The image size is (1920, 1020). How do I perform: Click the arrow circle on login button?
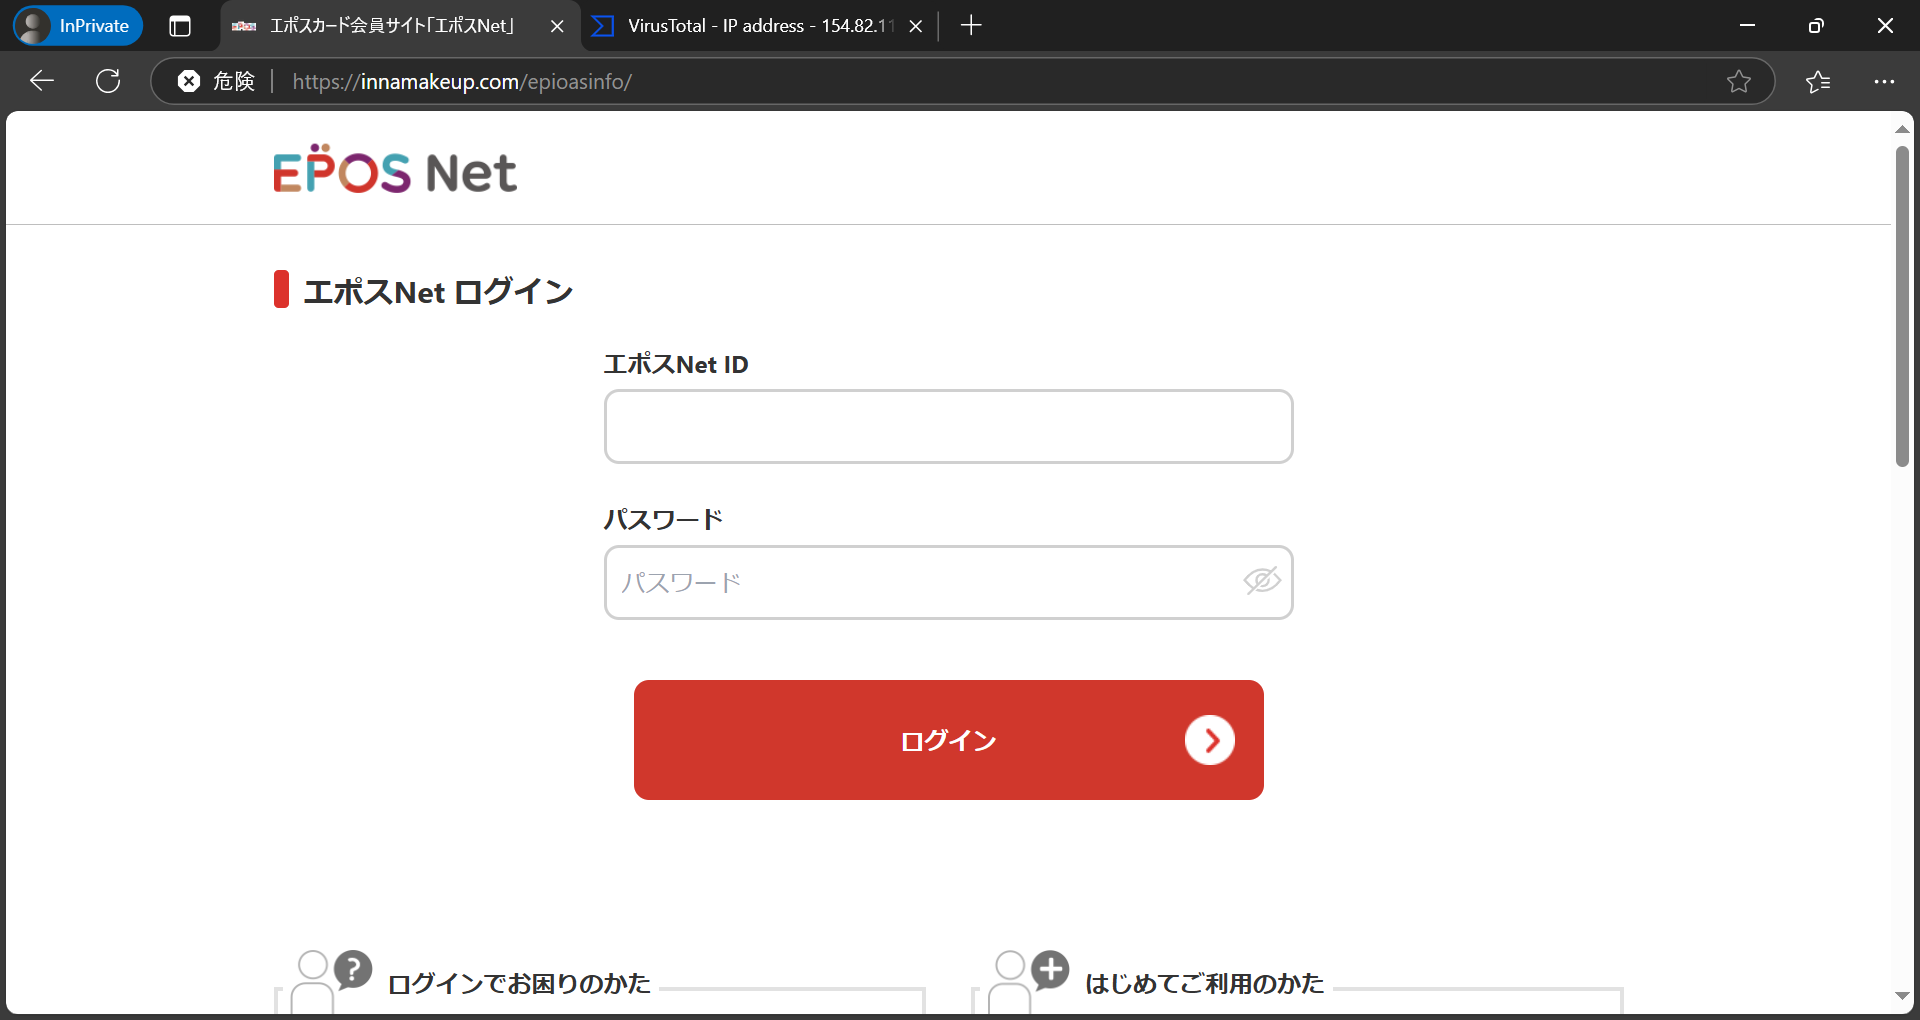(x=1210, y=740)
